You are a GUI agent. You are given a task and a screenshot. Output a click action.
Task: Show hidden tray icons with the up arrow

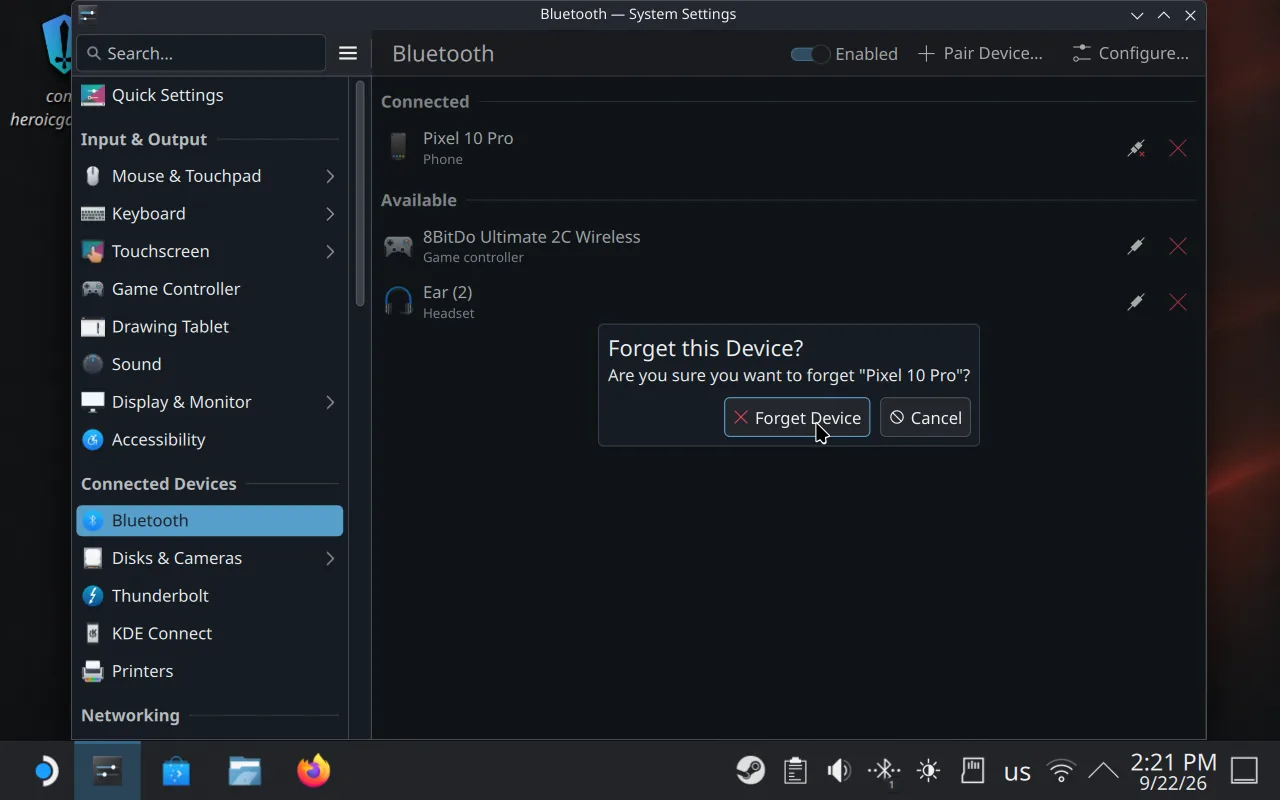click(1103, 770)
